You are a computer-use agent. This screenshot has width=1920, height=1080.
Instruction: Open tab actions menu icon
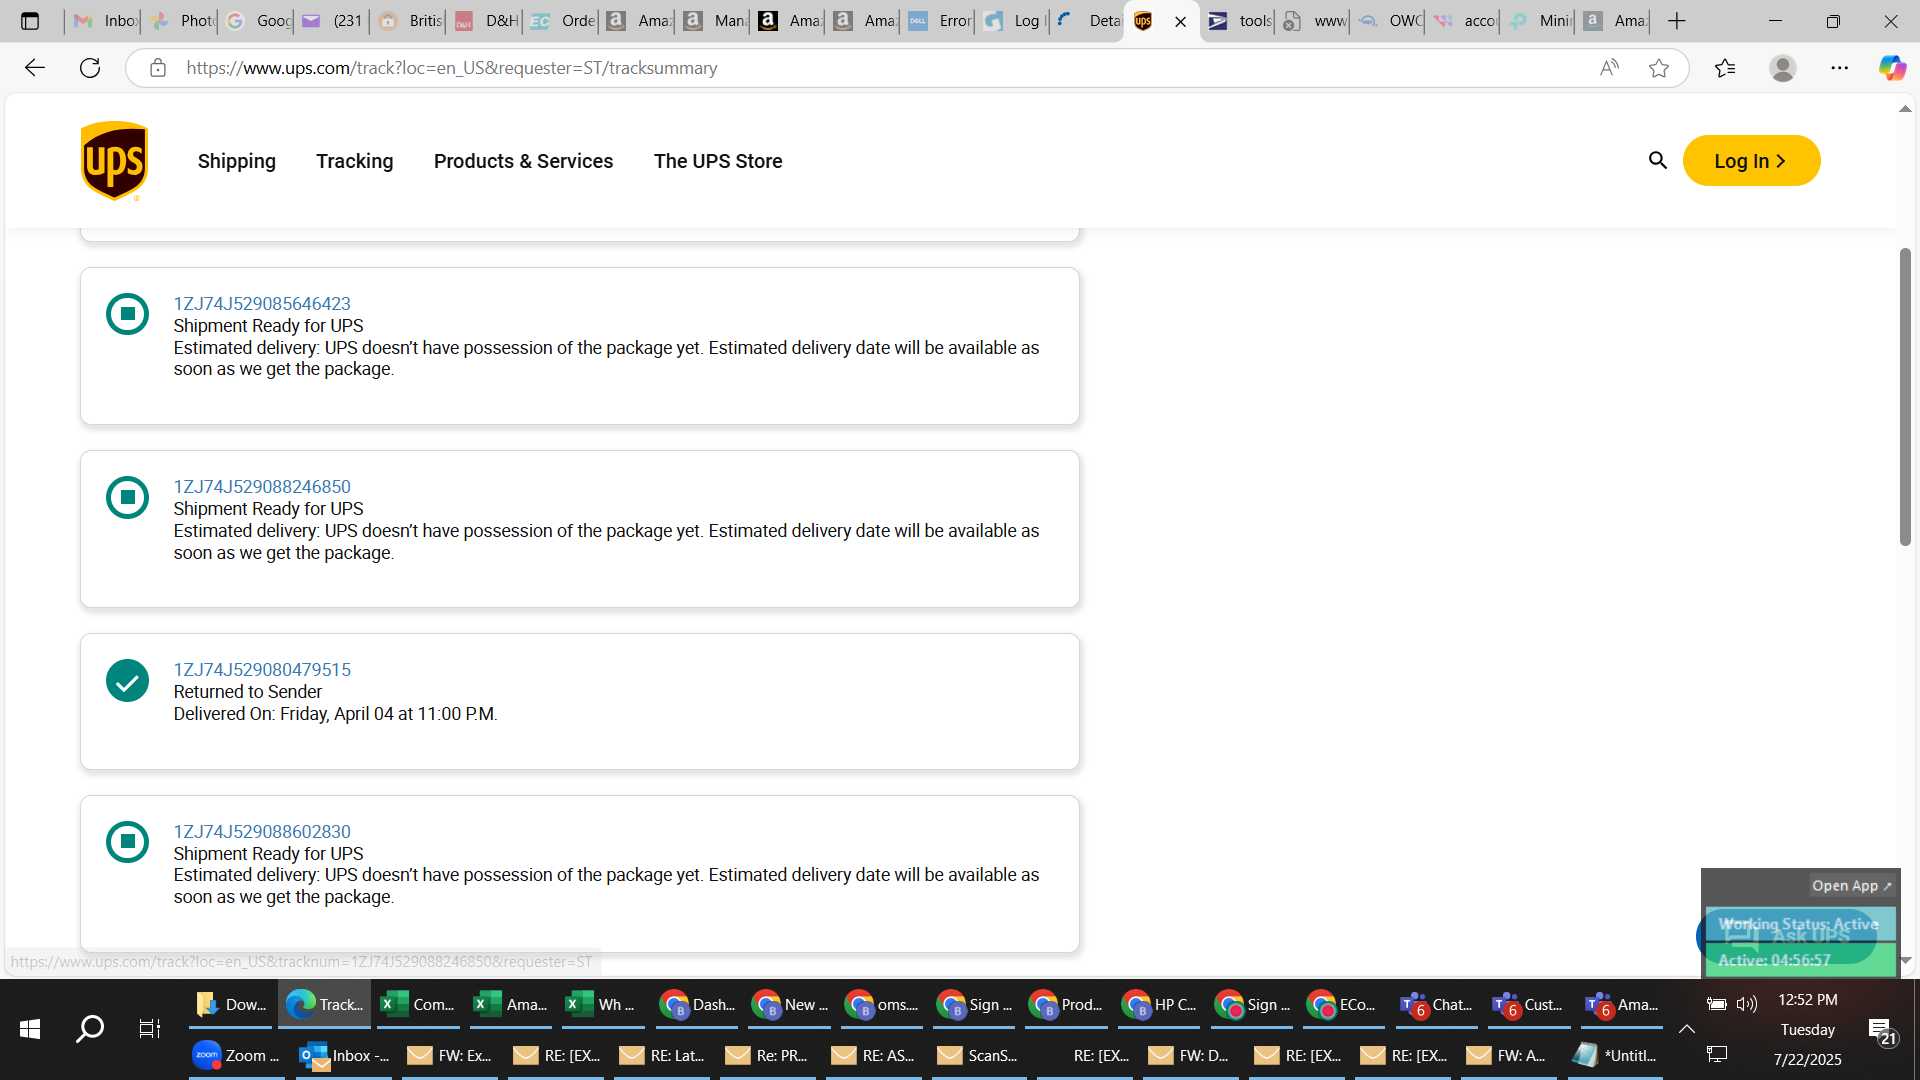coord(30,21)
